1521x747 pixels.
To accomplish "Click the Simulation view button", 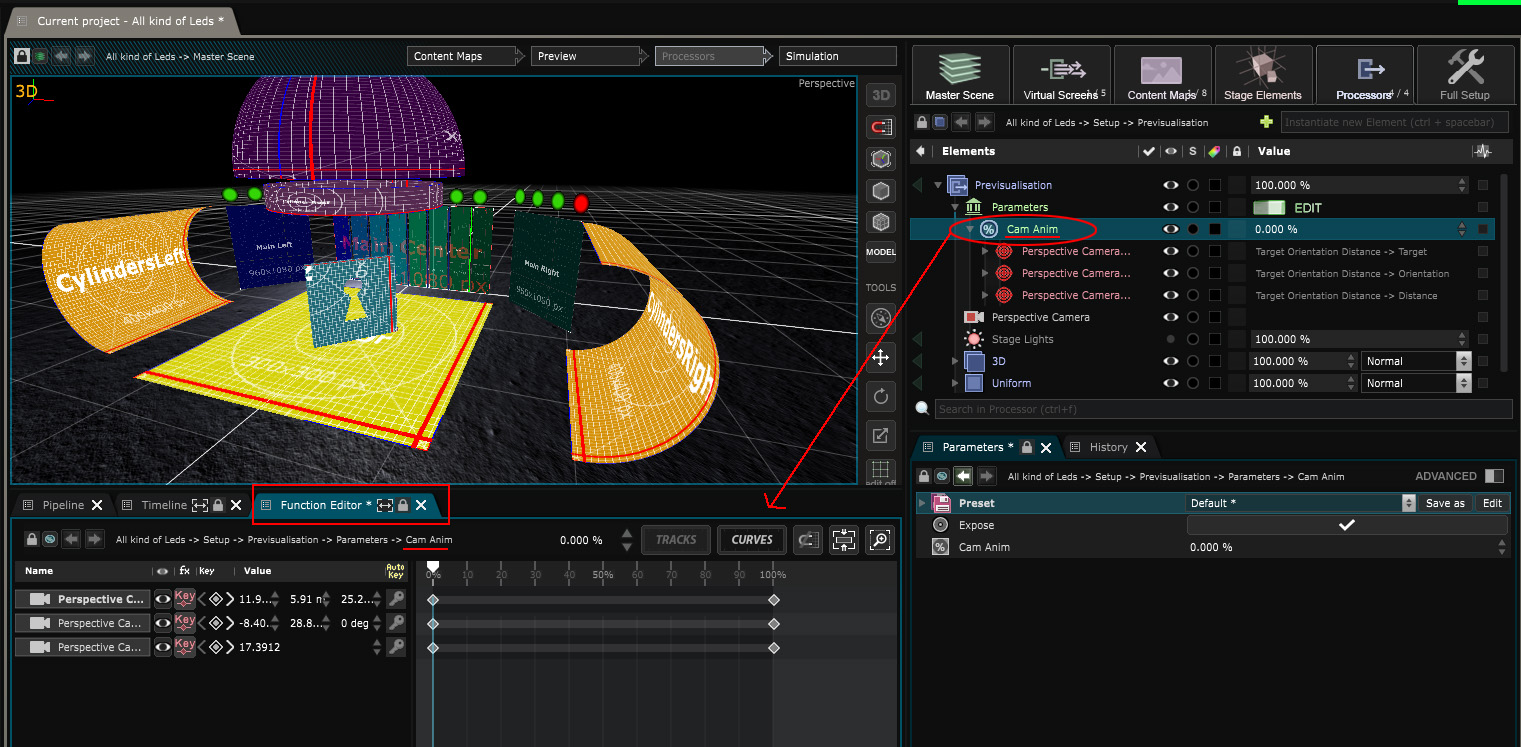I will [838, 56].
